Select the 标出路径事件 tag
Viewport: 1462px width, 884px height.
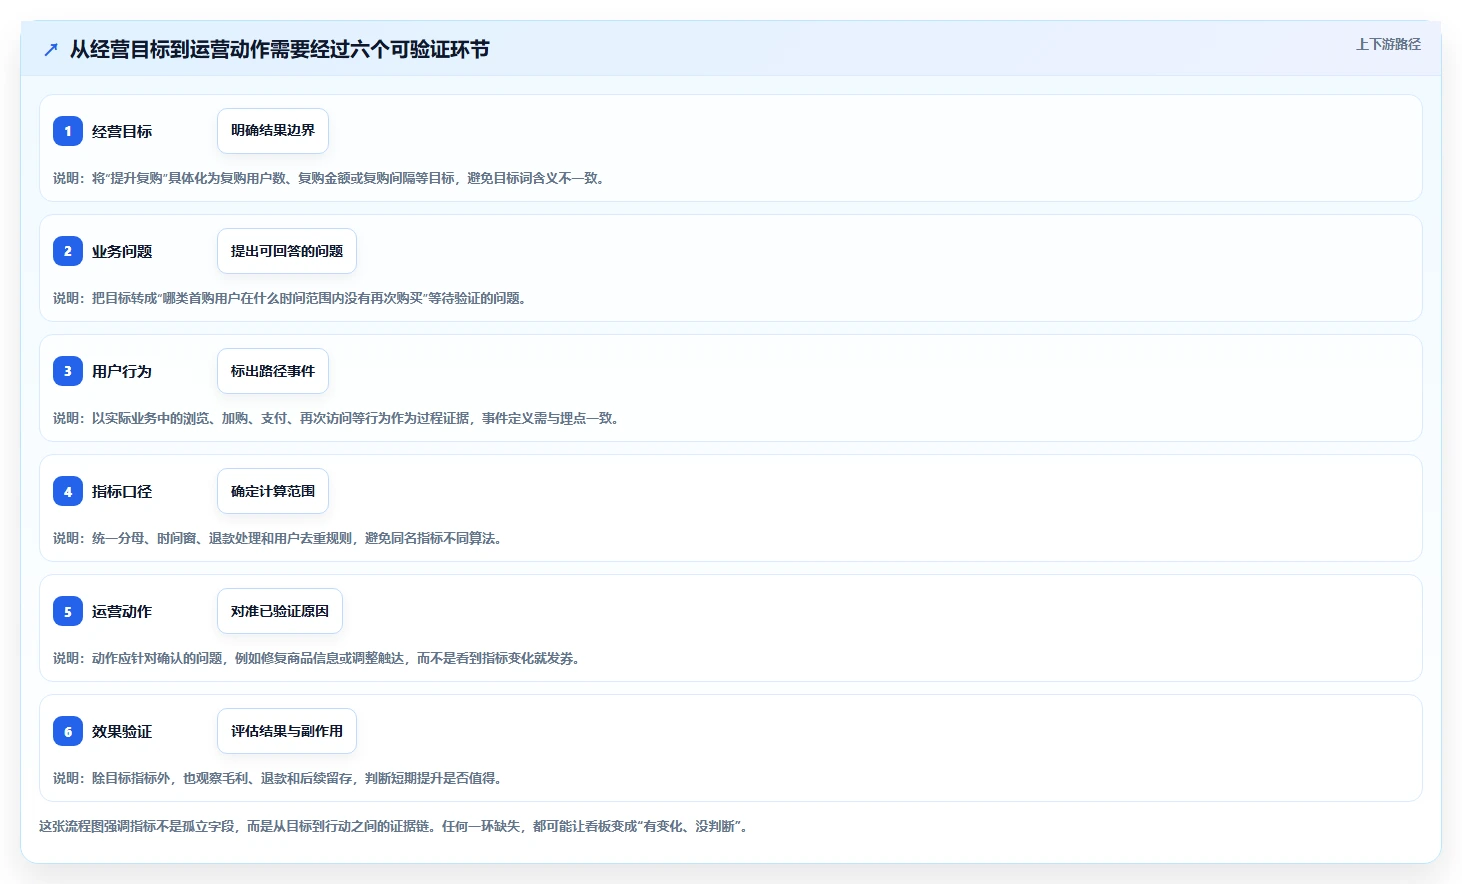point(273,371)
